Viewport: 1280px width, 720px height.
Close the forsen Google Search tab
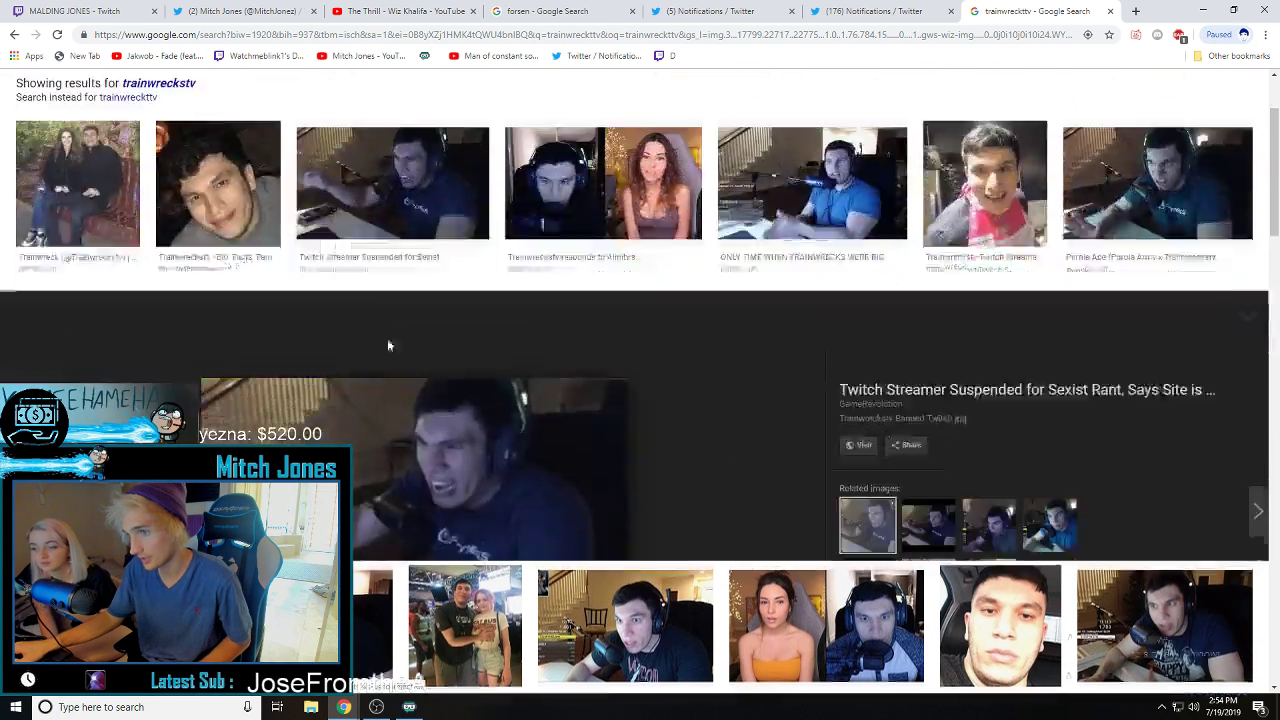tap(633, 11)
